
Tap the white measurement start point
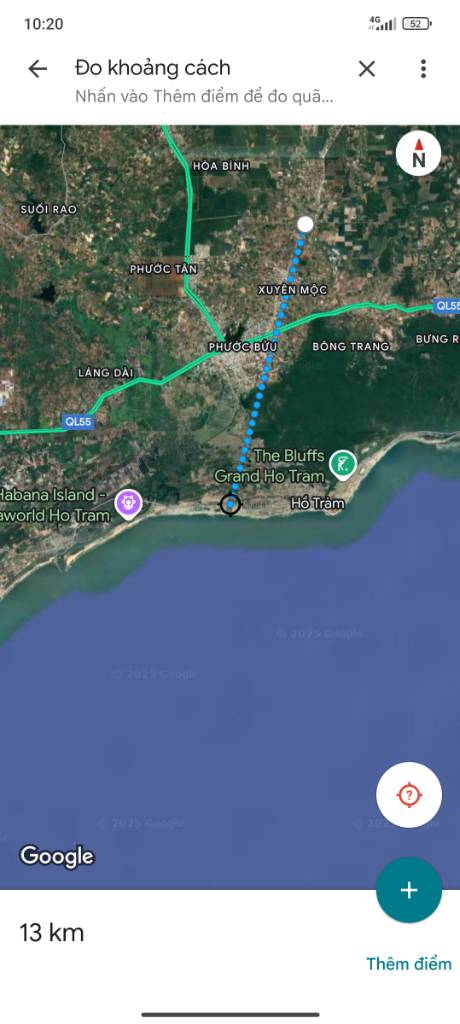click(305, 225)
